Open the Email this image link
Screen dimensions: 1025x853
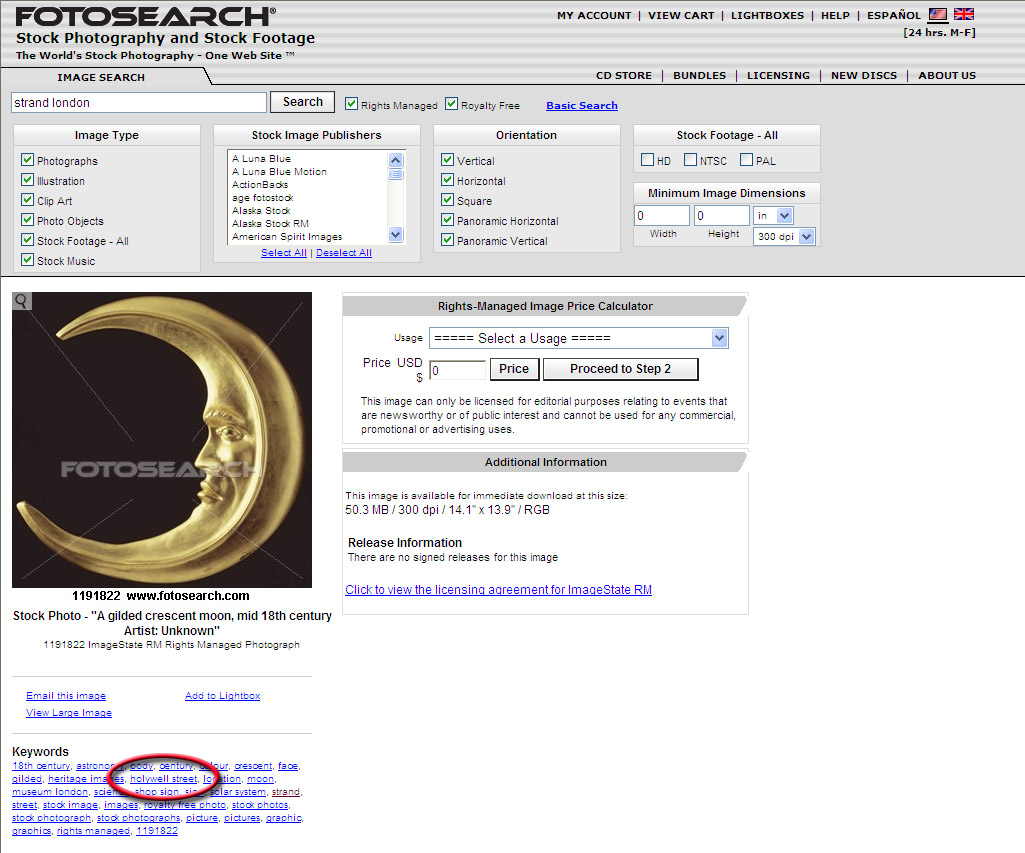[66, 695]
